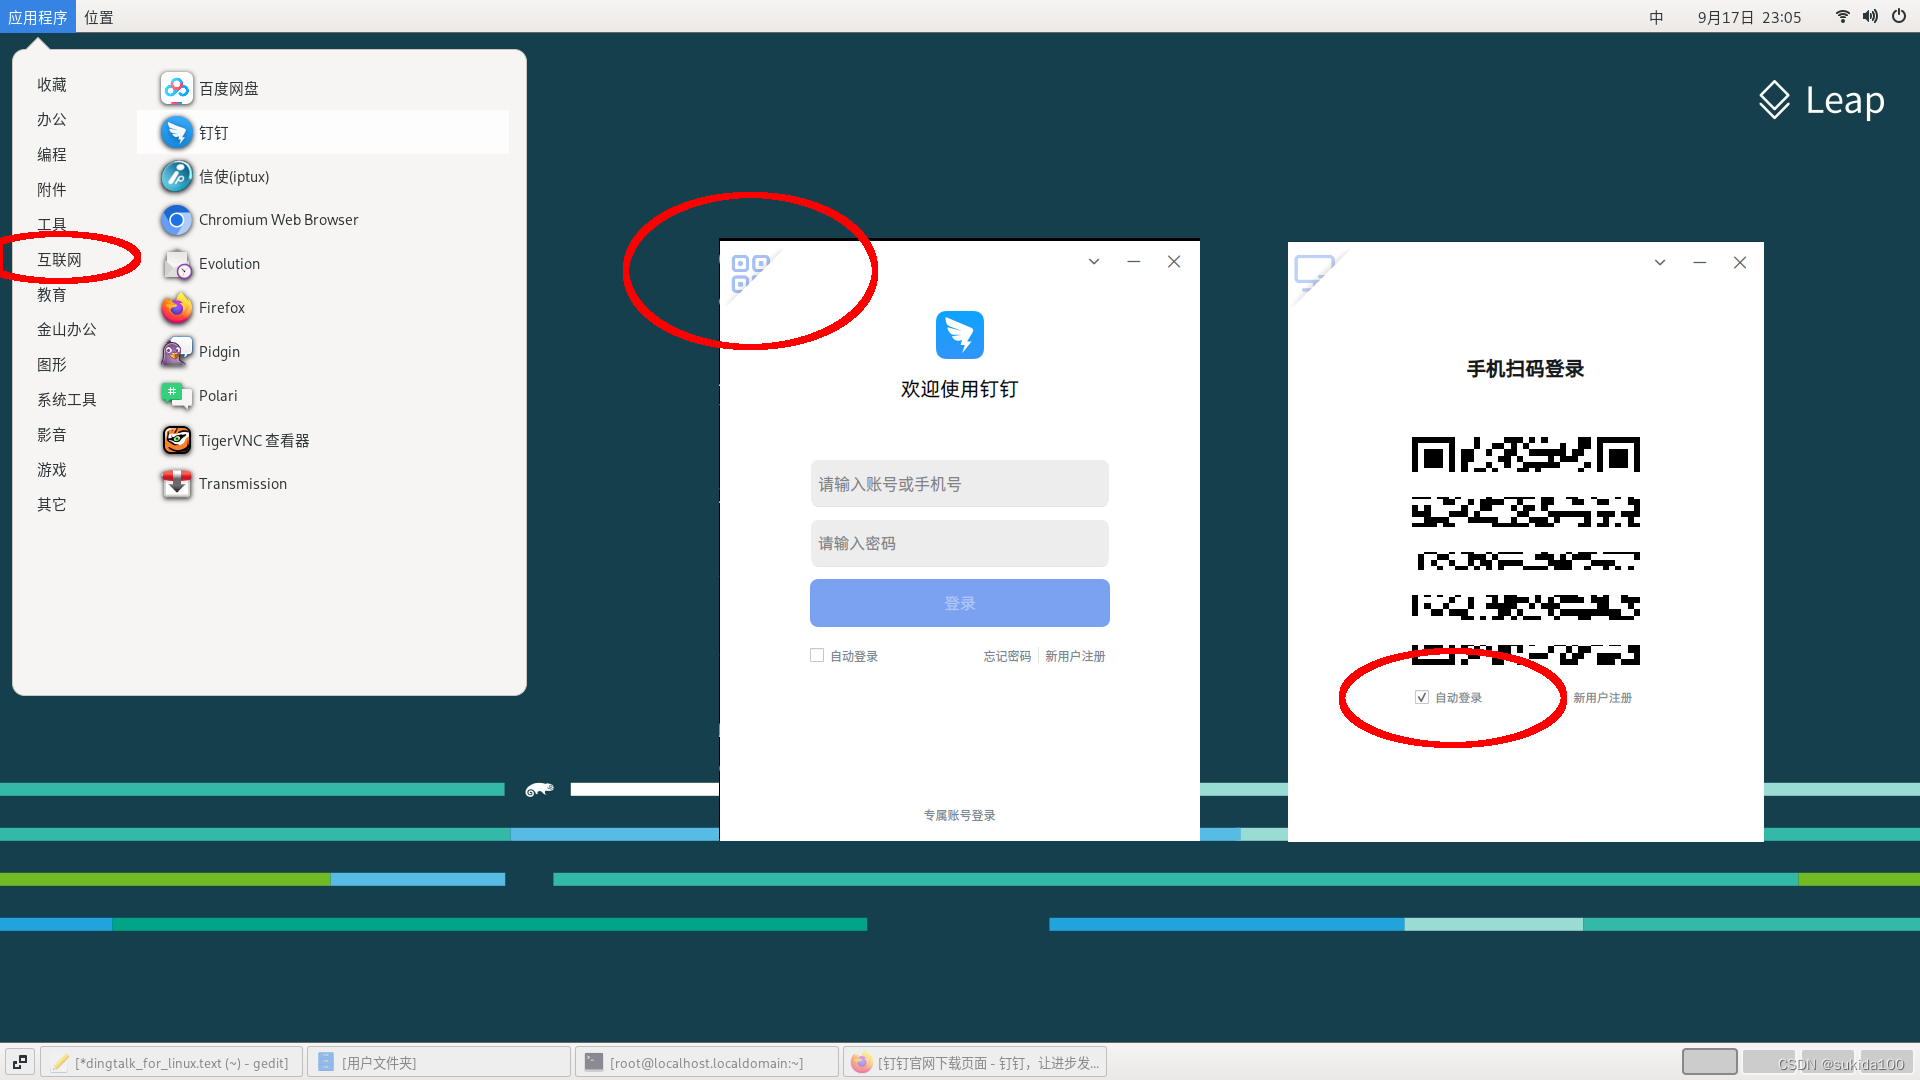The height and width of the screenshot is (1080, 1920).
Task: Check 自动登录 in the password login window
Action: pos(817,656)
